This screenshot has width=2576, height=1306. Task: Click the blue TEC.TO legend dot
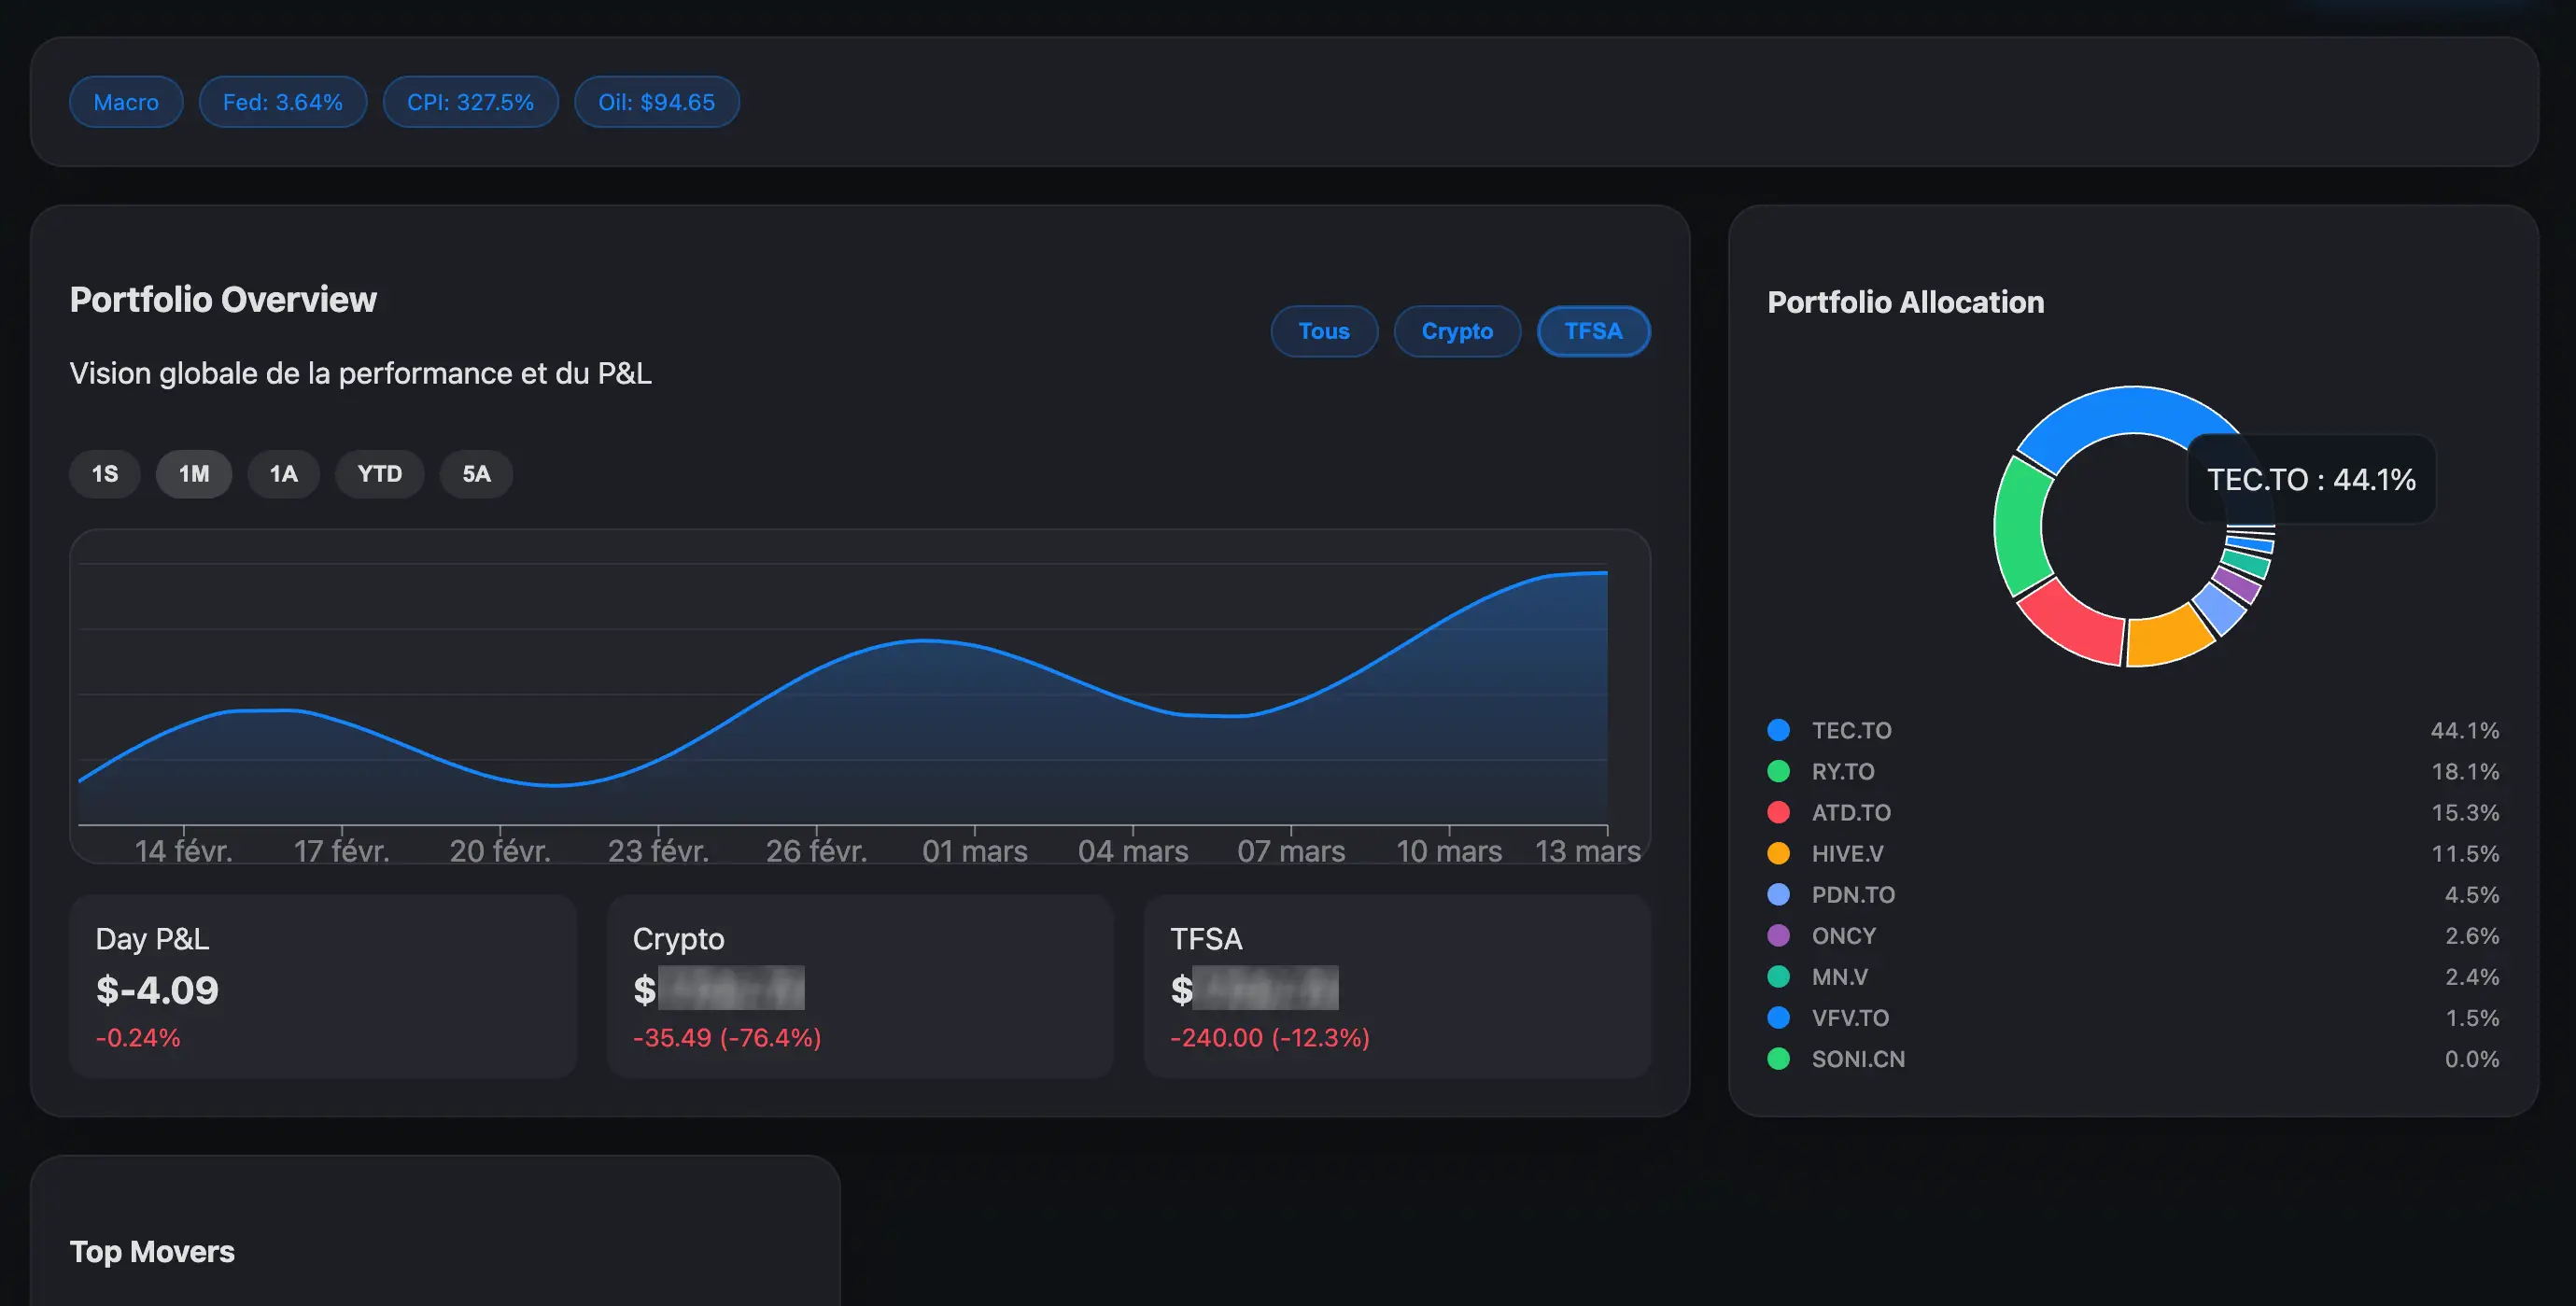pyautogui.click(x=1778, y=730)
